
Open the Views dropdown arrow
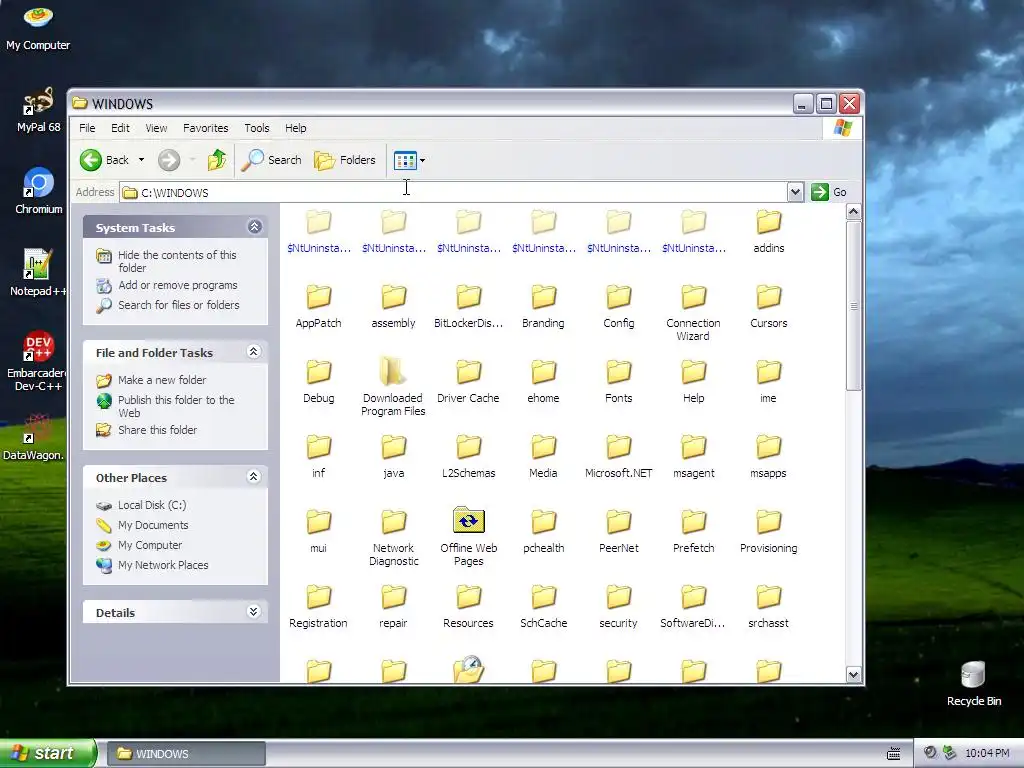point(423,160)
